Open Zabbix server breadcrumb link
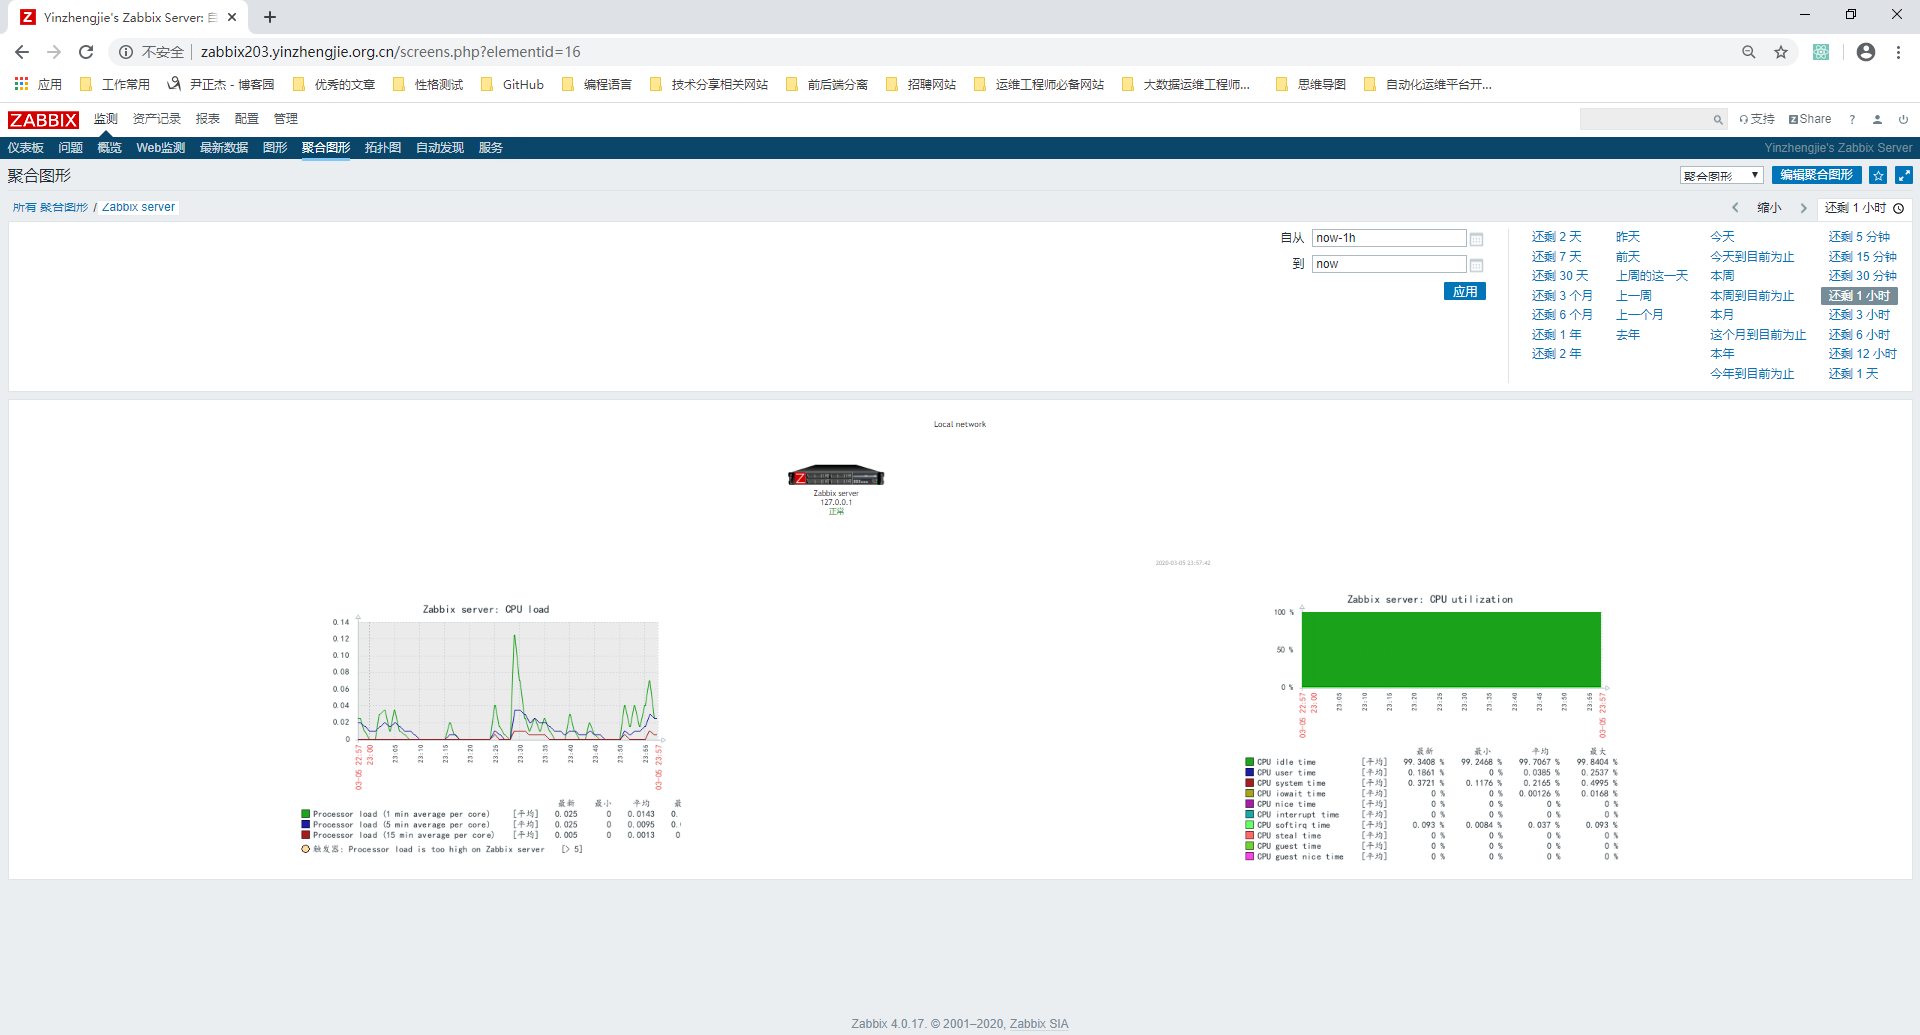Viewport: 1920px width, 1035px height. (139, 207)
